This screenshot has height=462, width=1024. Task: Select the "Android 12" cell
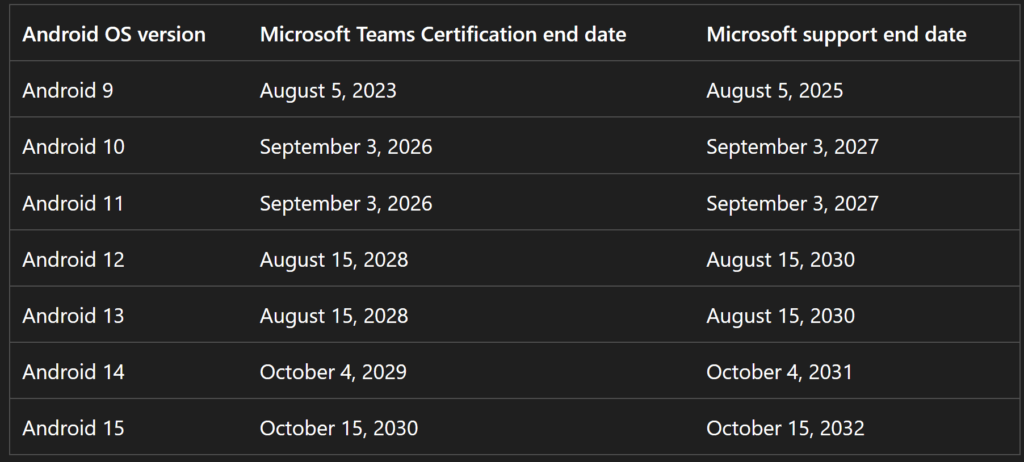point(74,260)
